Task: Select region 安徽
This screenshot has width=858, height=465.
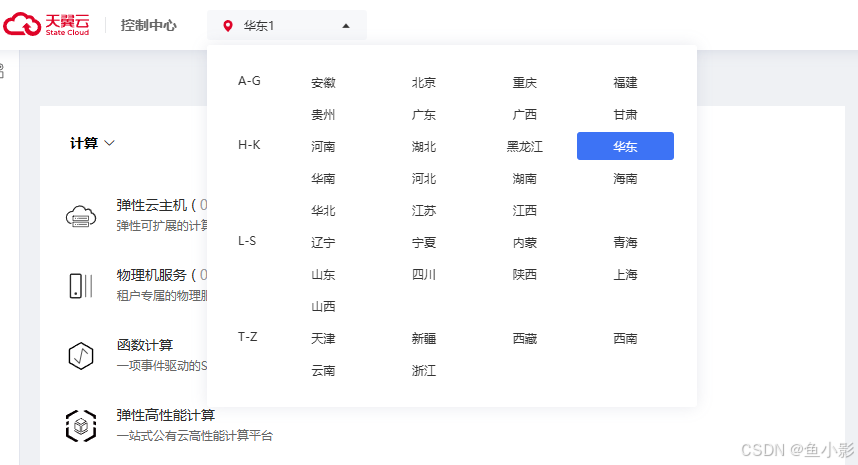Action: point(323,83)
